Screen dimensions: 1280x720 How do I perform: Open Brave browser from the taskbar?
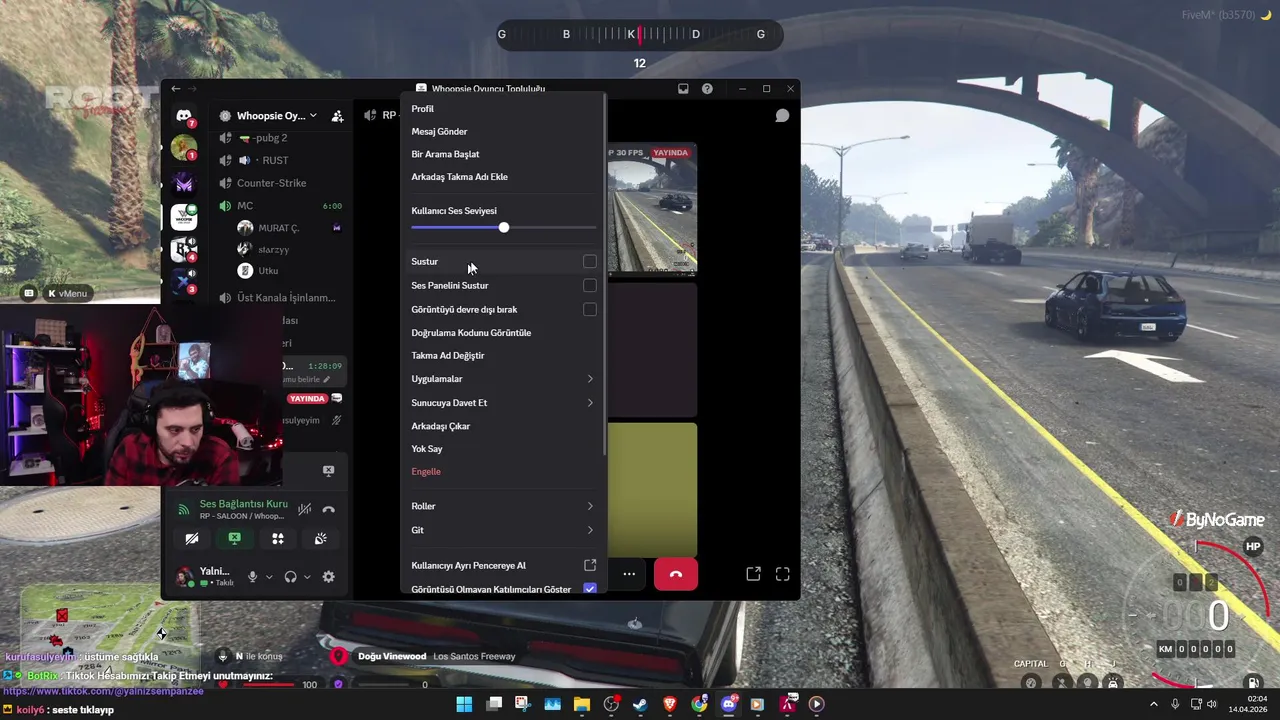tap(670, 704)
